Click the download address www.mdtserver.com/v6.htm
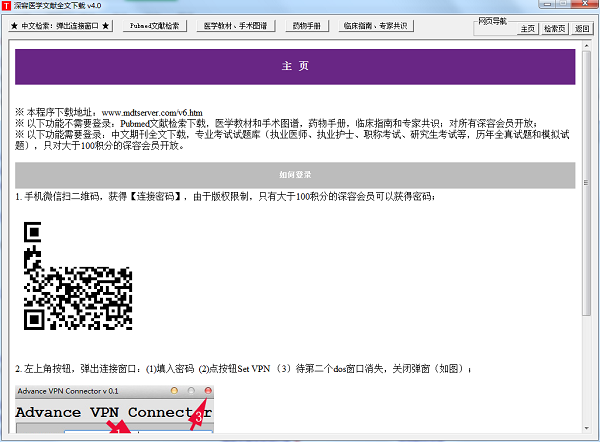The width and height of the screenshot is (600, 442). [152, 113]
